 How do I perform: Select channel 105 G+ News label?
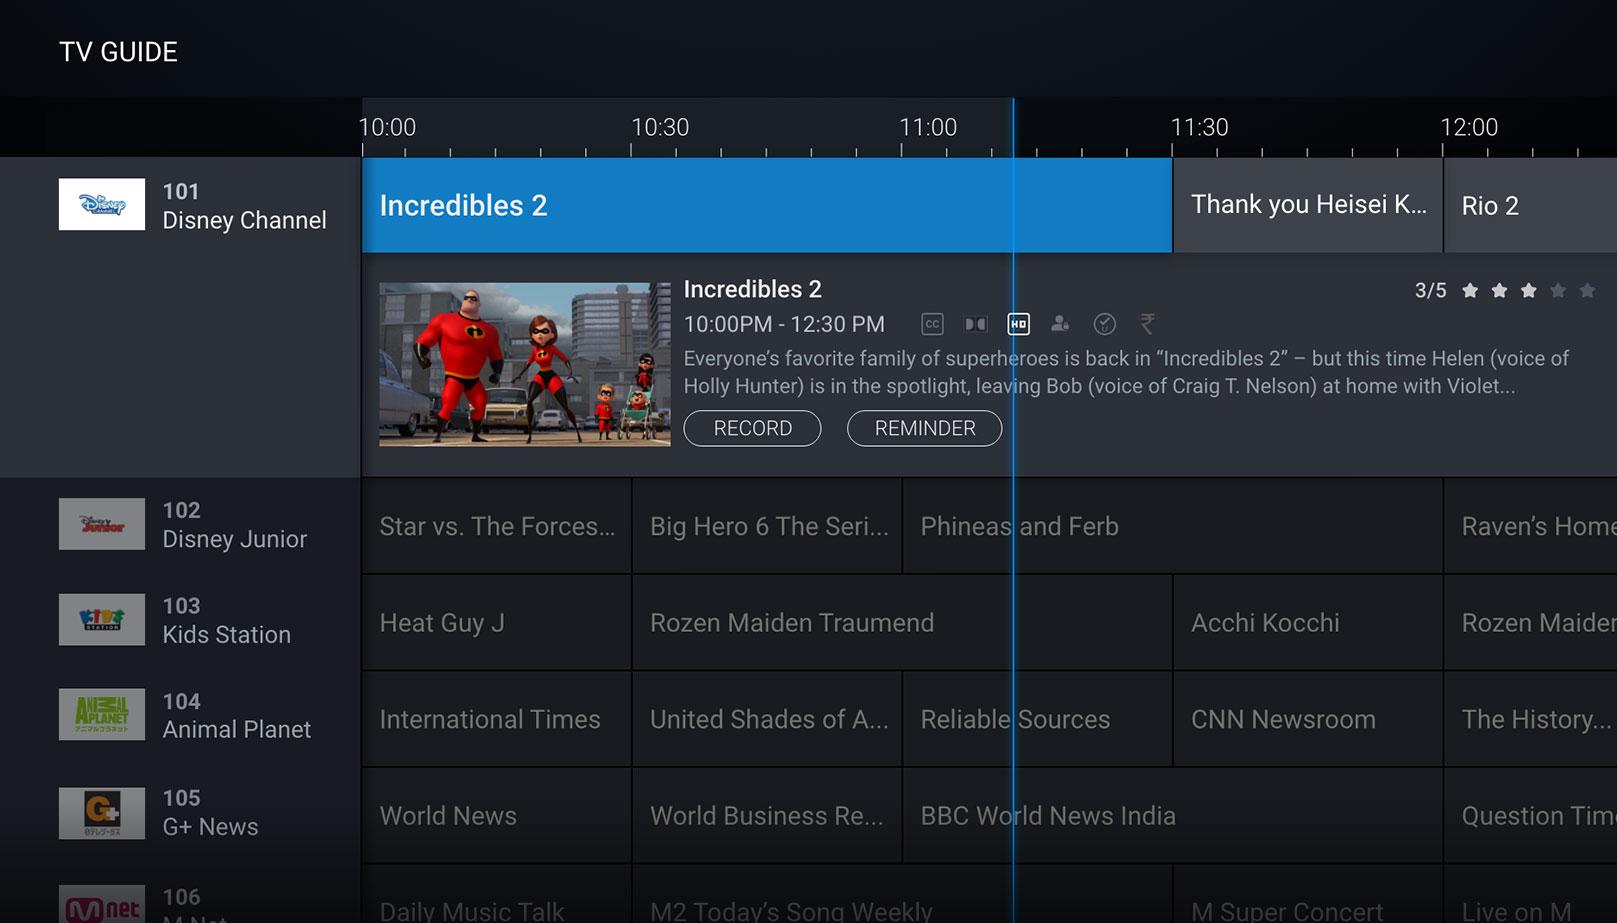(x=210, y=812)
